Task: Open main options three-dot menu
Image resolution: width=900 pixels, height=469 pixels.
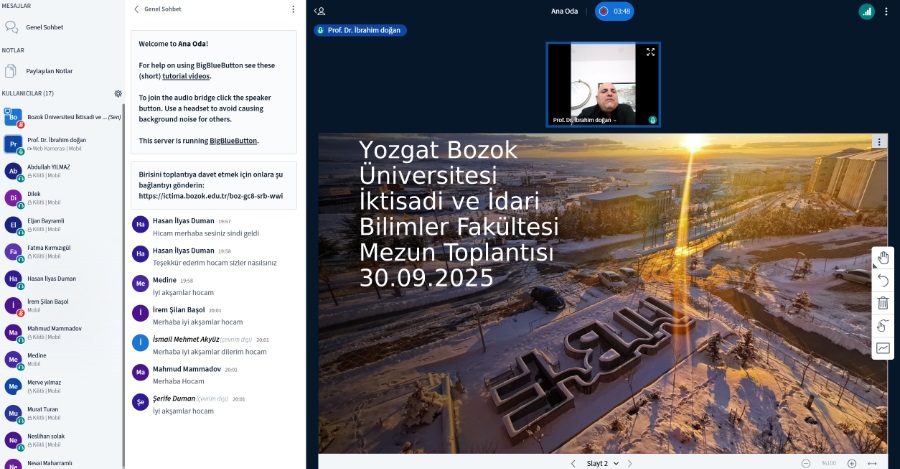Action: [x=886, y=11]
